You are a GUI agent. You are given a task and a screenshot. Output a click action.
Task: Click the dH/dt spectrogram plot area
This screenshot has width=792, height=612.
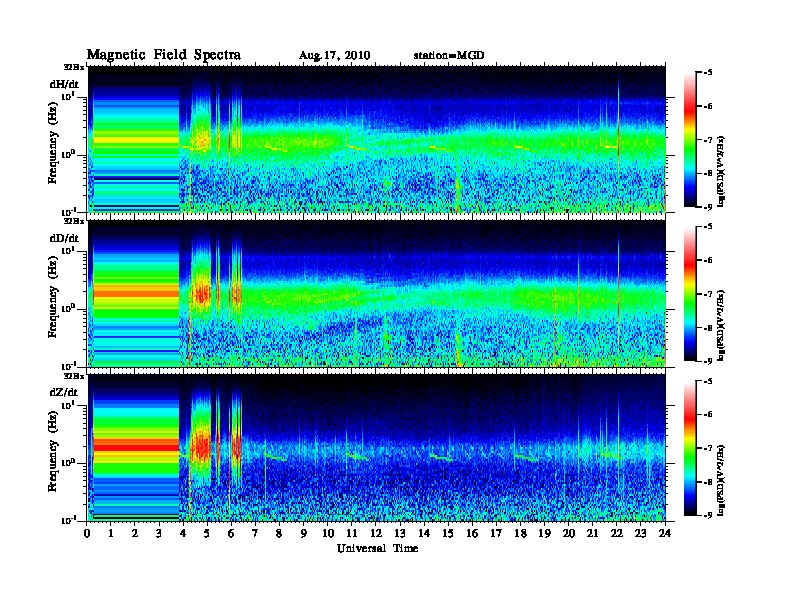[x=377, y=139]
